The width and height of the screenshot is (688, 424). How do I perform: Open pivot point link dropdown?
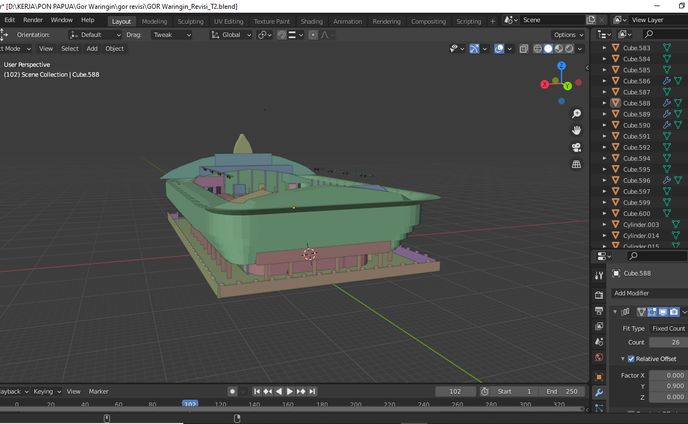[x=265, y=35]
